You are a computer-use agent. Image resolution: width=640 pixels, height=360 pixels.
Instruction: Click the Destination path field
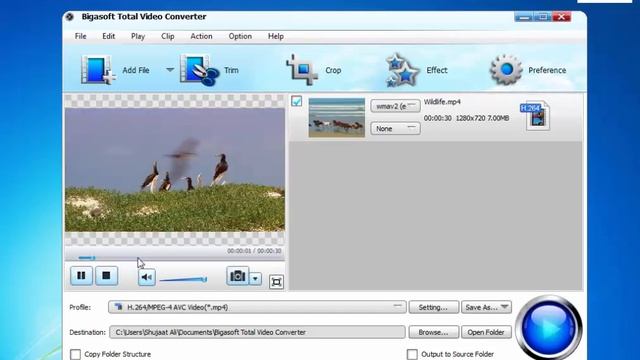[257, 332]
